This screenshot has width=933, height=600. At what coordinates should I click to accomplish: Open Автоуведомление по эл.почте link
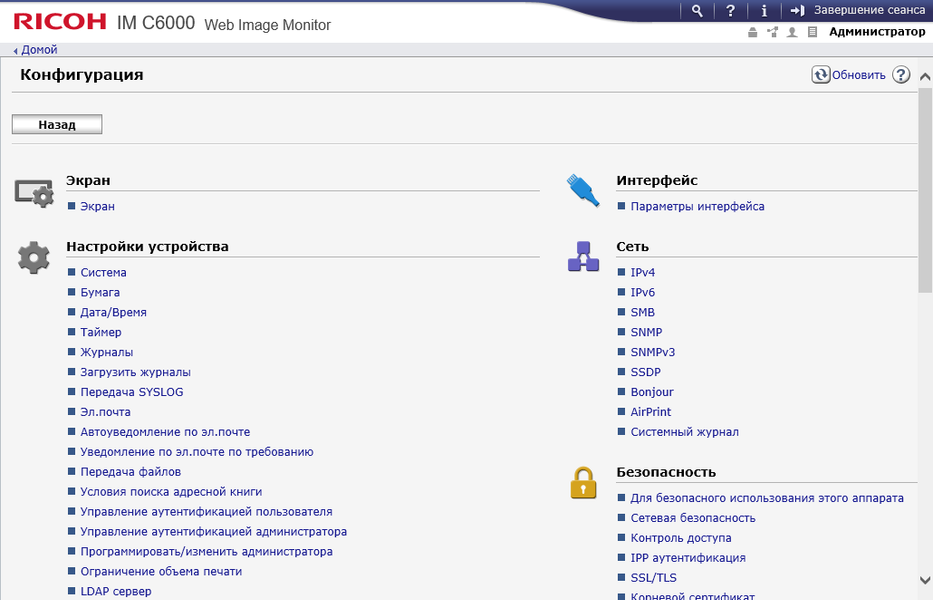165,432
